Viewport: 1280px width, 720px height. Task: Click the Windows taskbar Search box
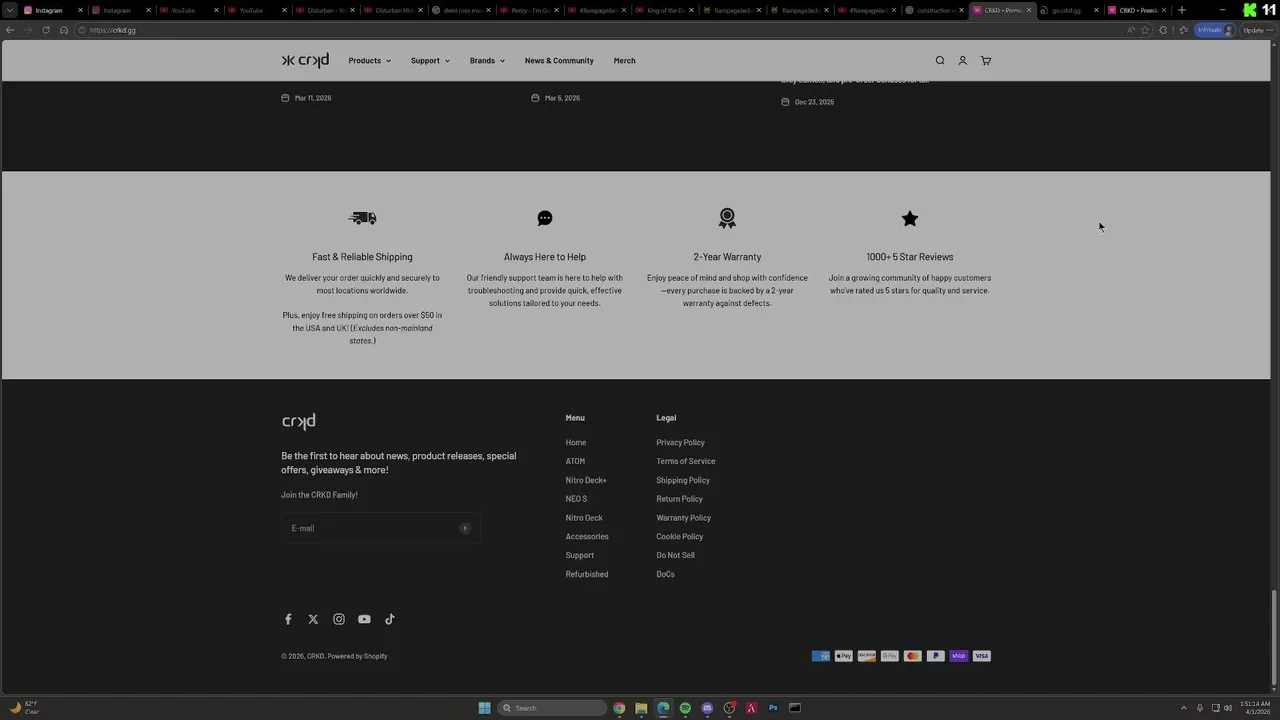tap(552, 708)
